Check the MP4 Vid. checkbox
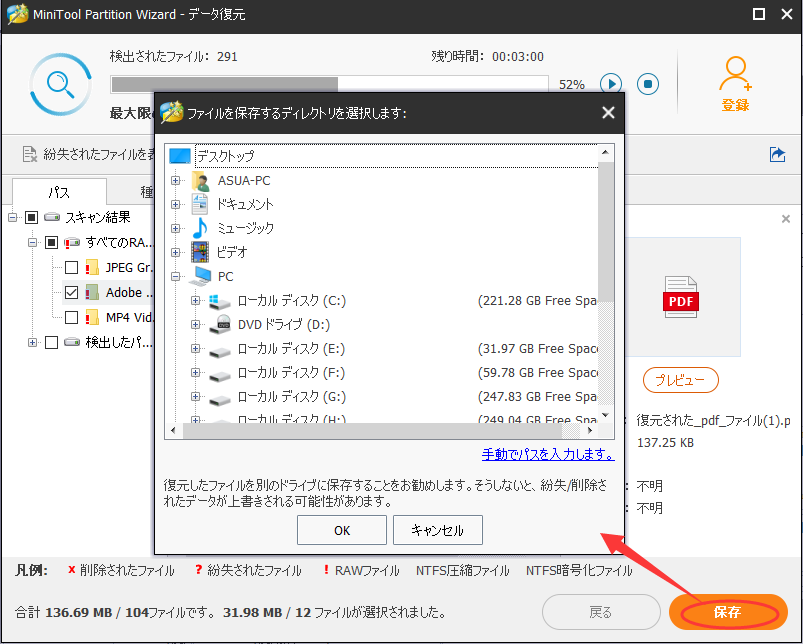Image resolution: width=803 pixels, height=644 pixels. [71, 317]
